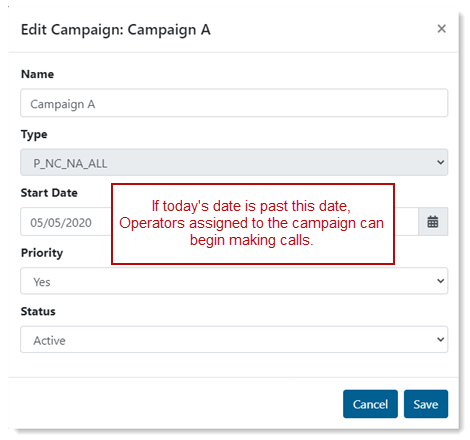Click the Type field label
The width and height of the screenshot is (470, 440).
pyautogui.click(x=34, y=134)
